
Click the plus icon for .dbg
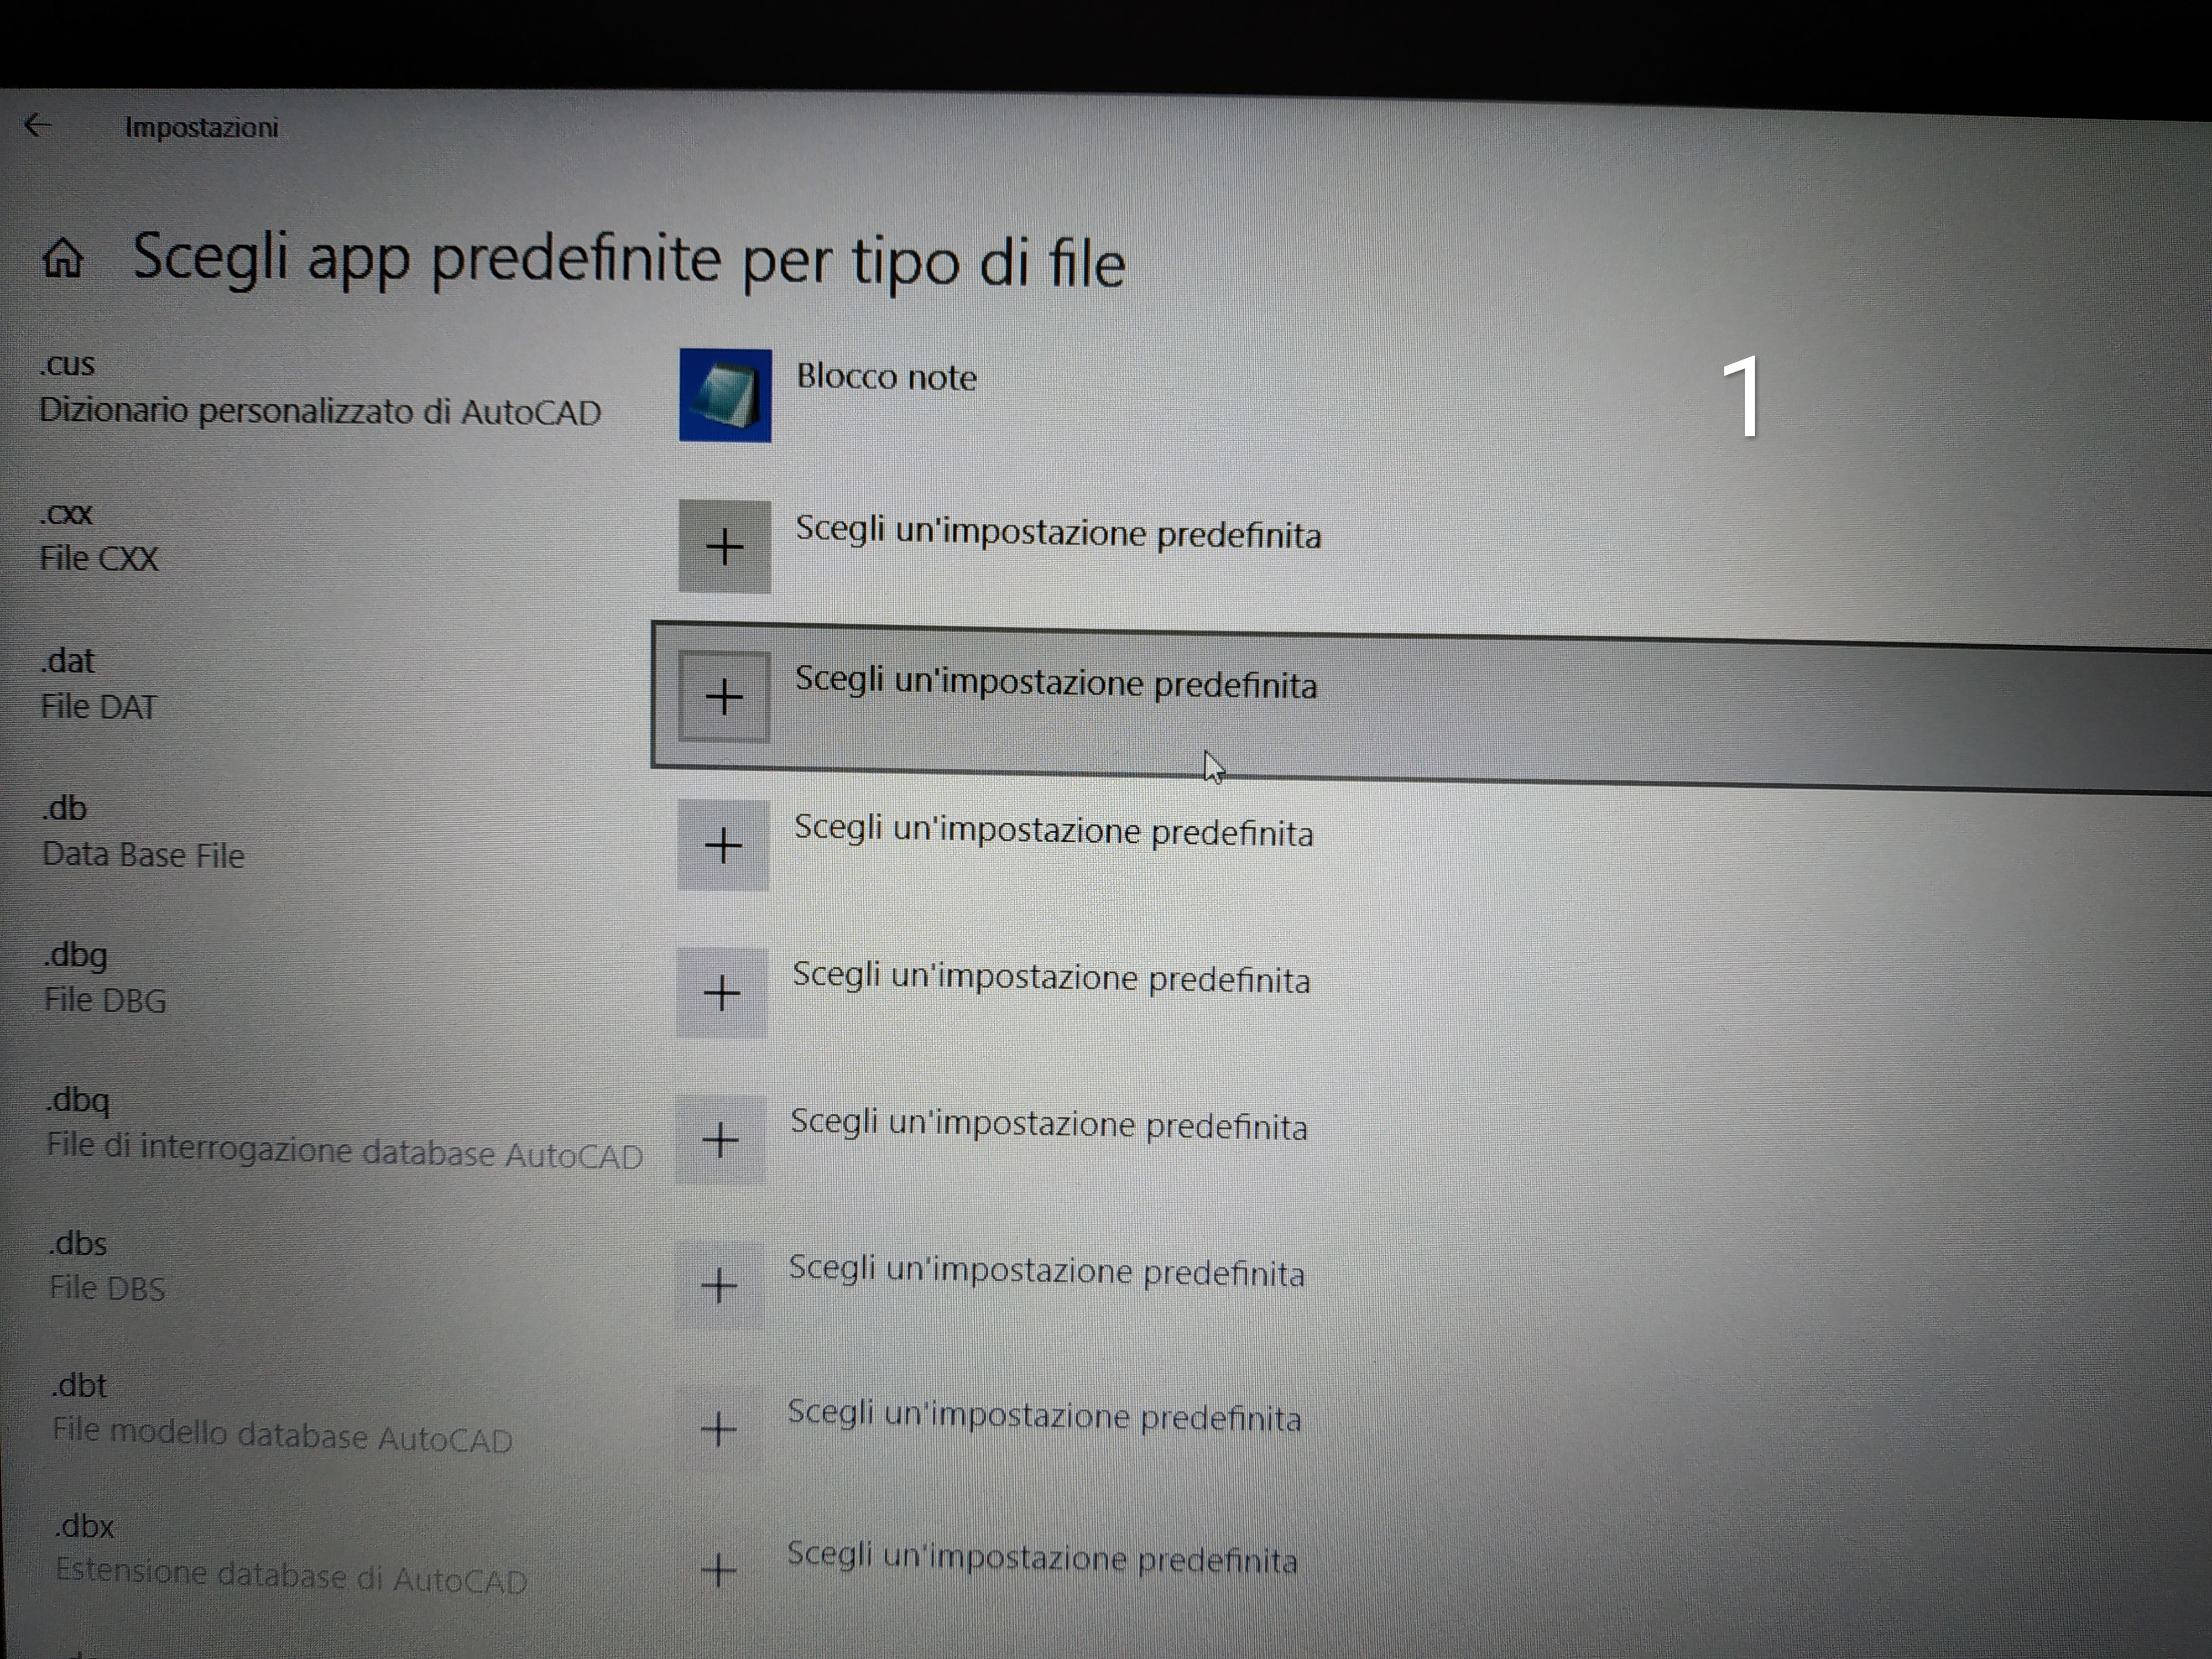pos(721,993)
